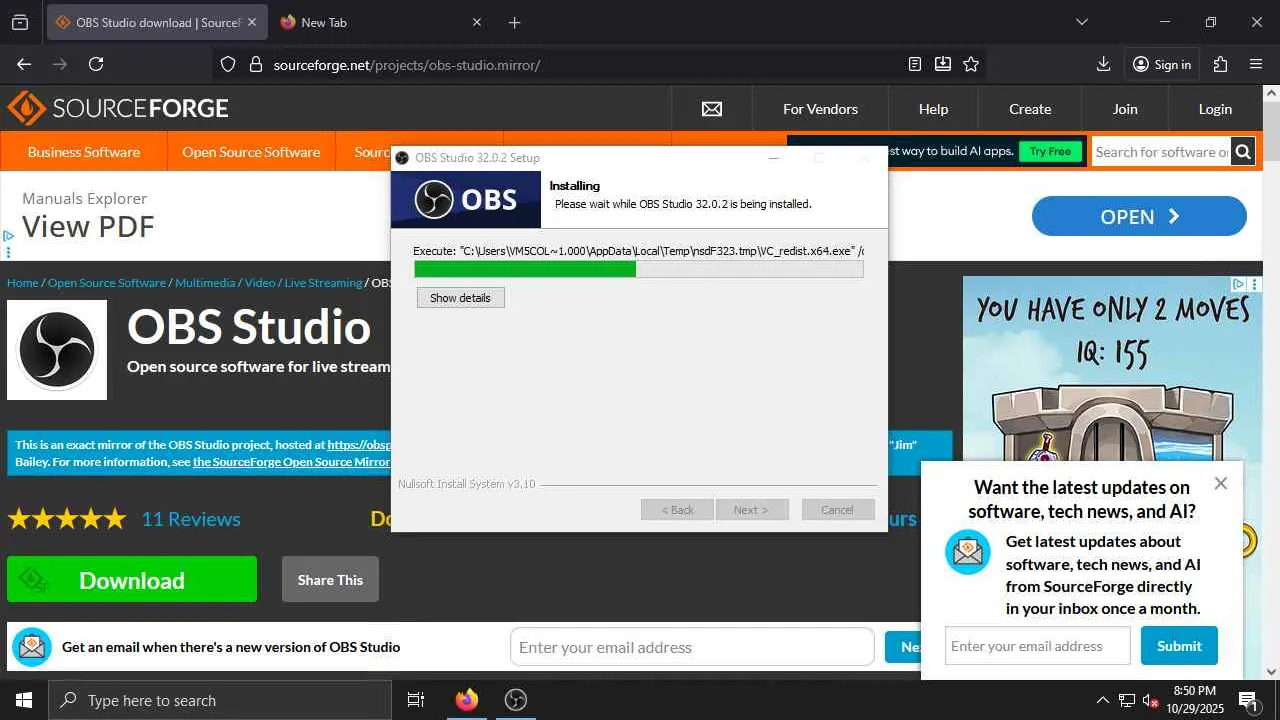Open the Help menu item

(x=933, y=109)
